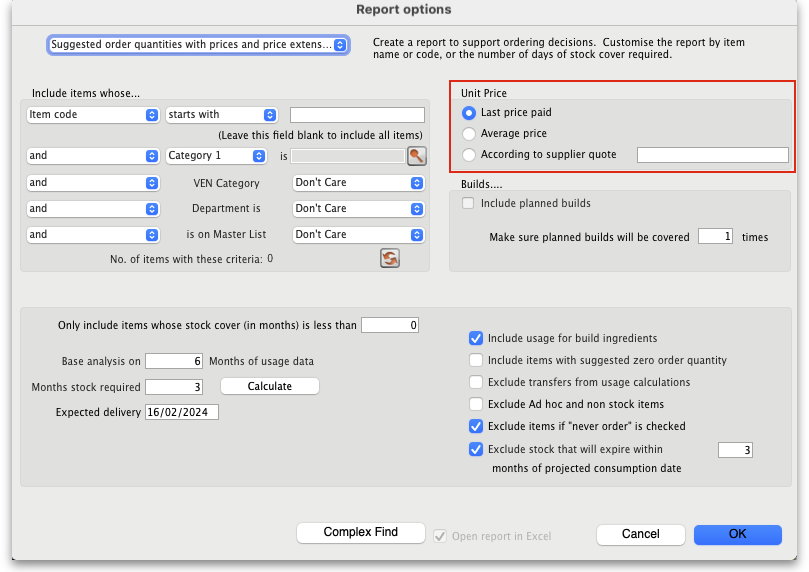This screenshot has height=572, width=809.
Task: Uncheck Exclude items if never order is checked
Action: tap(476, 426)
